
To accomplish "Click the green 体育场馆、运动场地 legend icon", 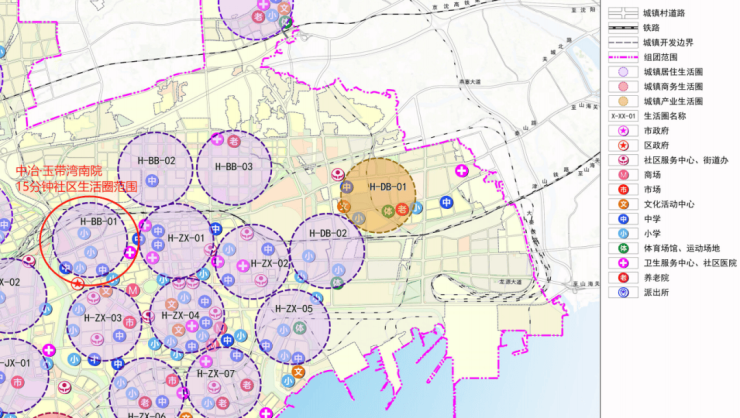I will click(623, 248).
